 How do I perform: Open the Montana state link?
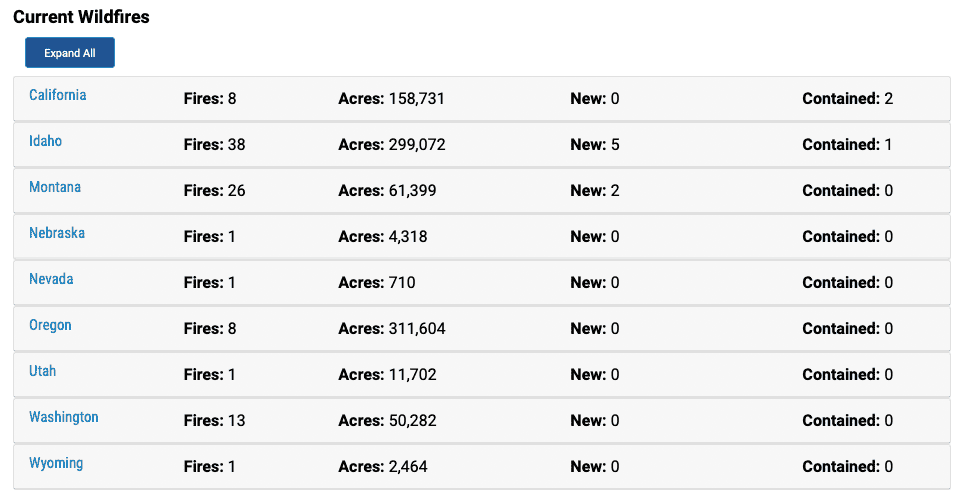pyautogui.click(x=55, y=187)
